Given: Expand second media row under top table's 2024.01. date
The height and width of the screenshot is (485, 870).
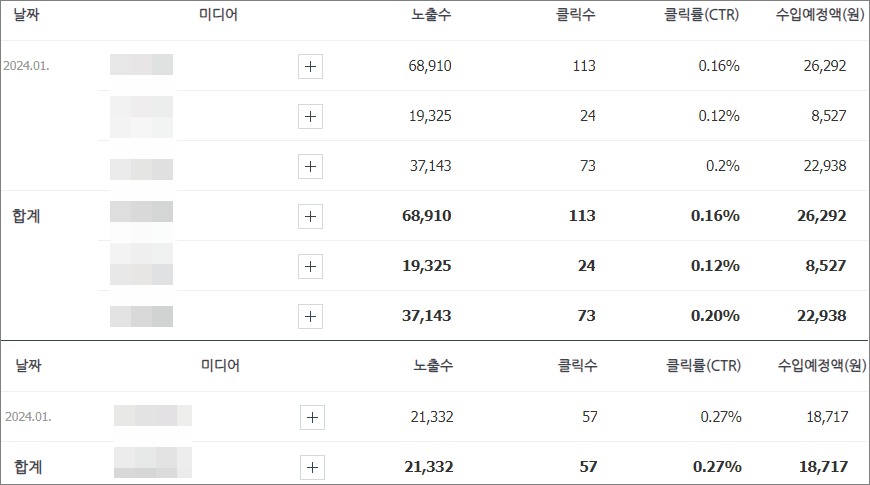Looking at the screenshot, I should point(310,116).
